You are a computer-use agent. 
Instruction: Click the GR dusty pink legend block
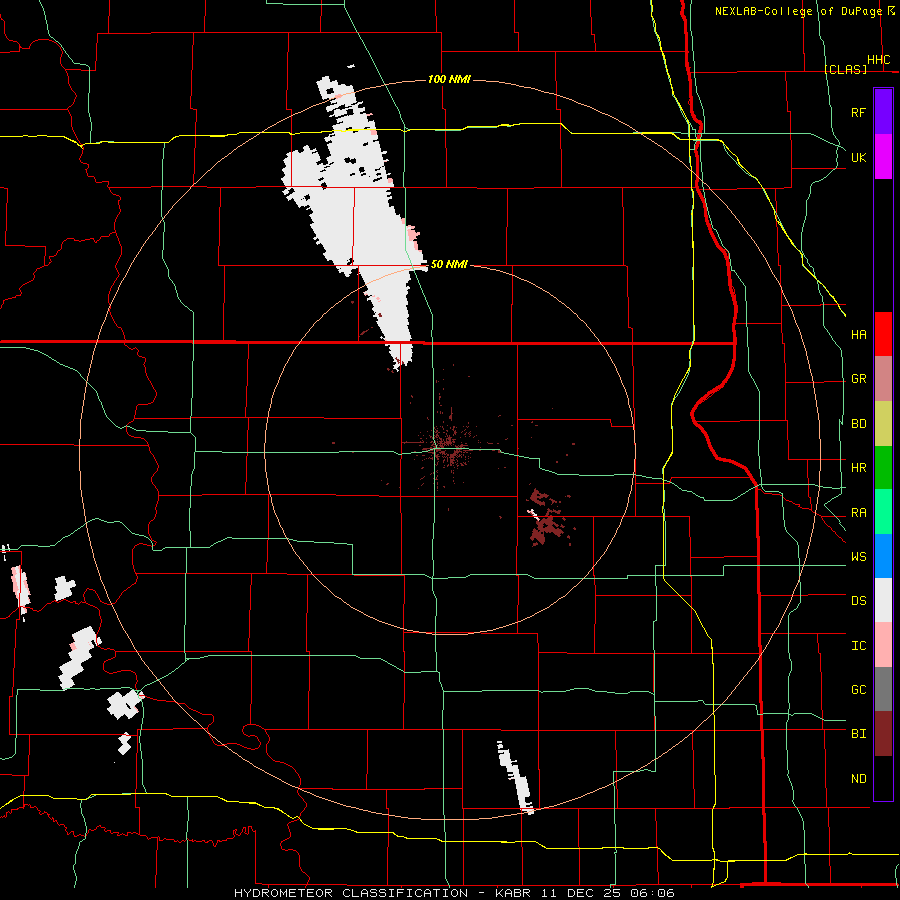coord(883,378)
